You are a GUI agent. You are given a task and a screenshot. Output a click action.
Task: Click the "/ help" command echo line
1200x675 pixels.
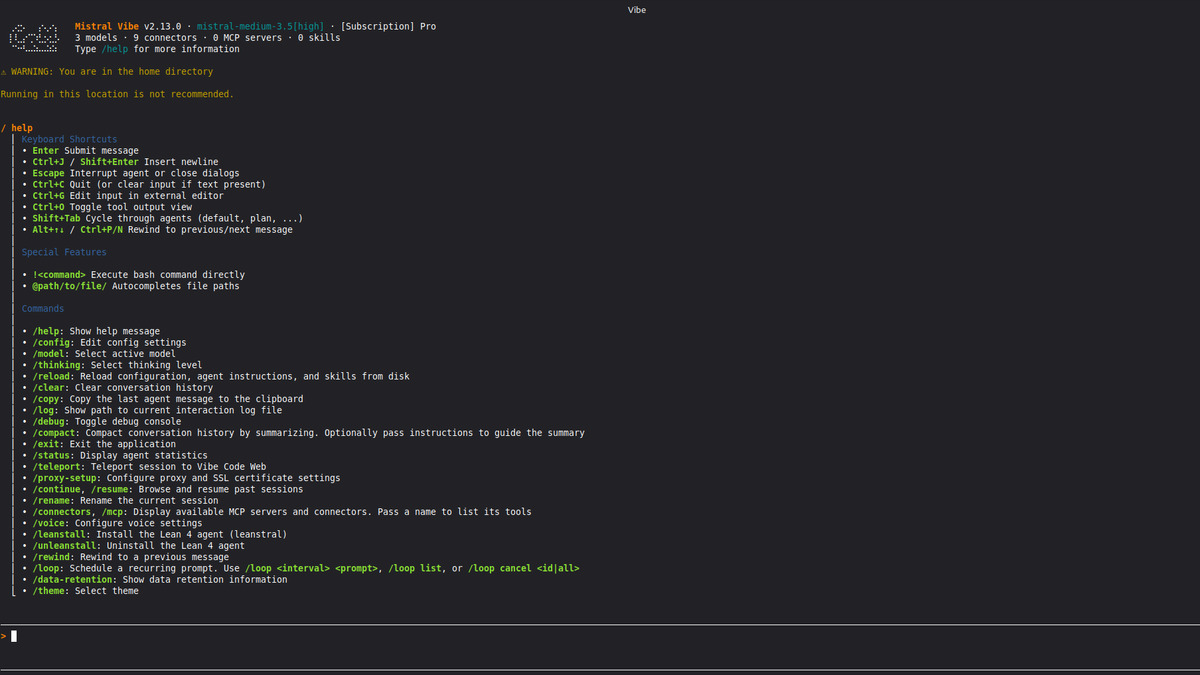coord(17,128)
